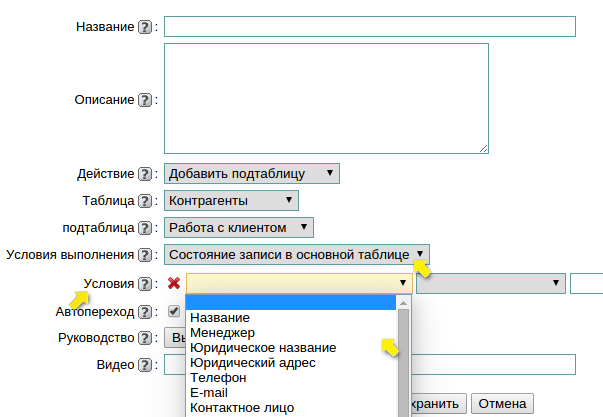The width and height of the screenshot is (603, 417).
Task: Expand the Таблица dropdown Контрагенты
Action: [x=232, y=201]
